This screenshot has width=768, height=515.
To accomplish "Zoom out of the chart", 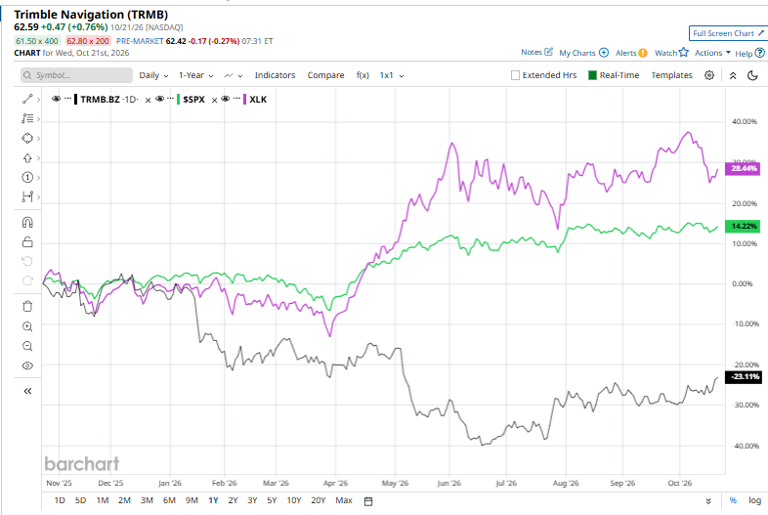I will 27,346.
